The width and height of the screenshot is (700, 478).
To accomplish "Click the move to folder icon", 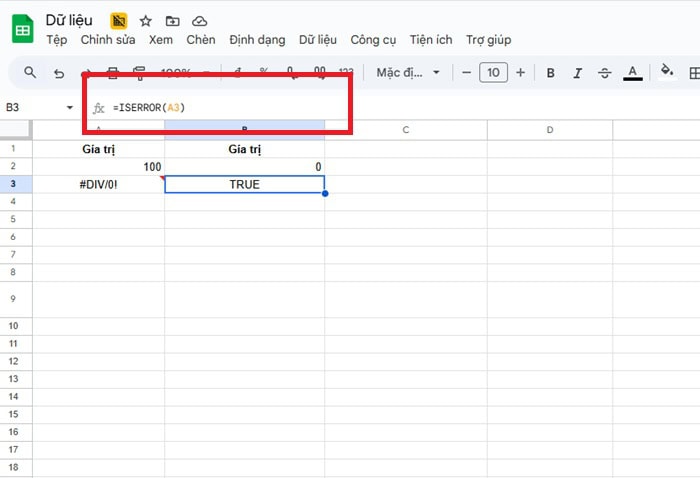I will [173, 21].
